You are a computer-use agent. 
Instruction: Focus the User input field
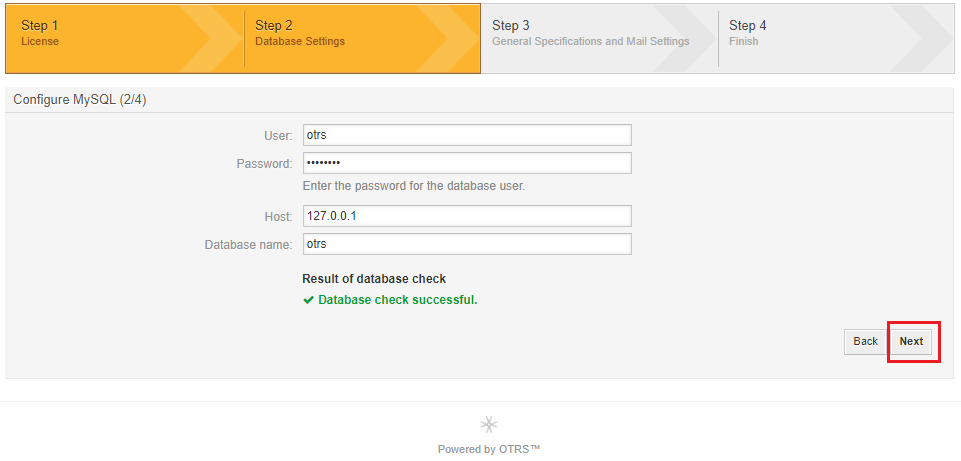pyautogui.click(x=467, y=135)
